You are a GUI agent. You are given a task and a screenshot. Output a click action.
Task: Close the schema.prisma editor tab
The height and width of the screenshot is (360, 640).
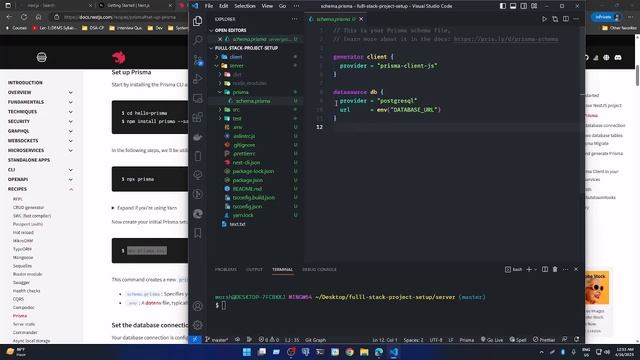(361, 19)
